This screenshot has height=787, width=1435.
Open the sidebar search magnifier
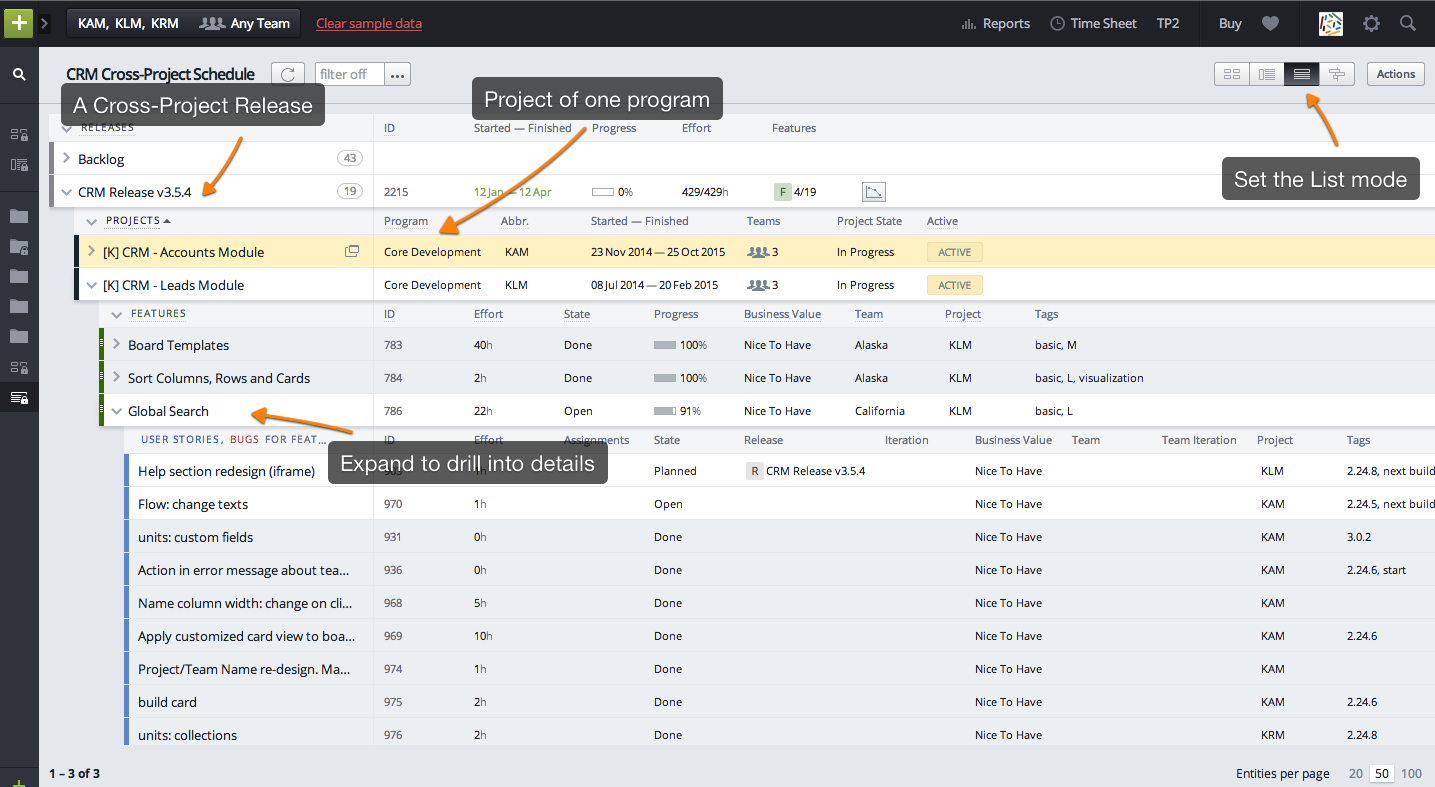(19, 74)
